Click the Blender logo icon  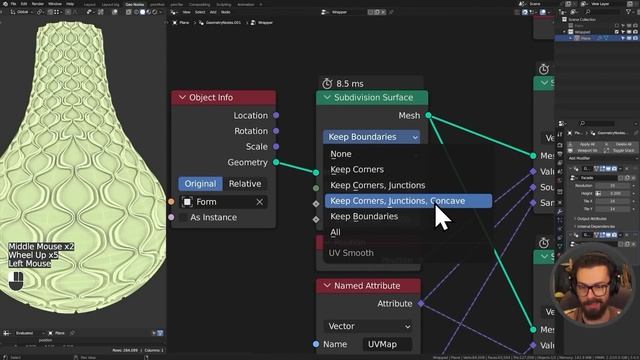coord(5,4)
